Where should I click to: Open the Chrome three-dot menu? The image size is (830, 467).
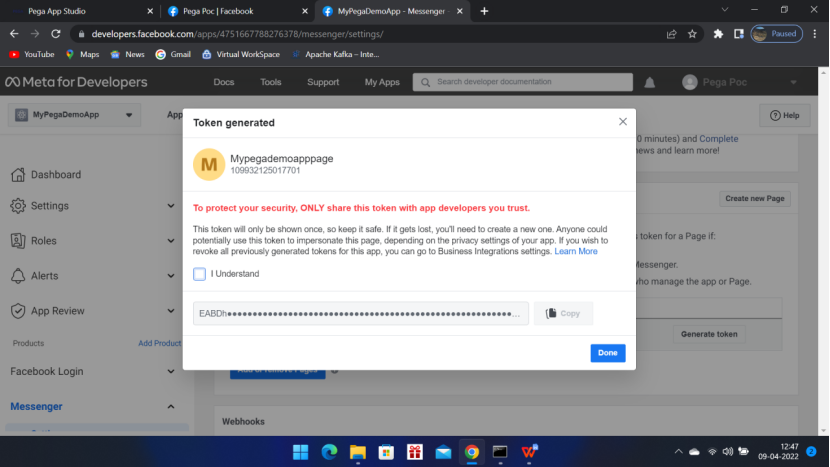(x=815, y=34)
